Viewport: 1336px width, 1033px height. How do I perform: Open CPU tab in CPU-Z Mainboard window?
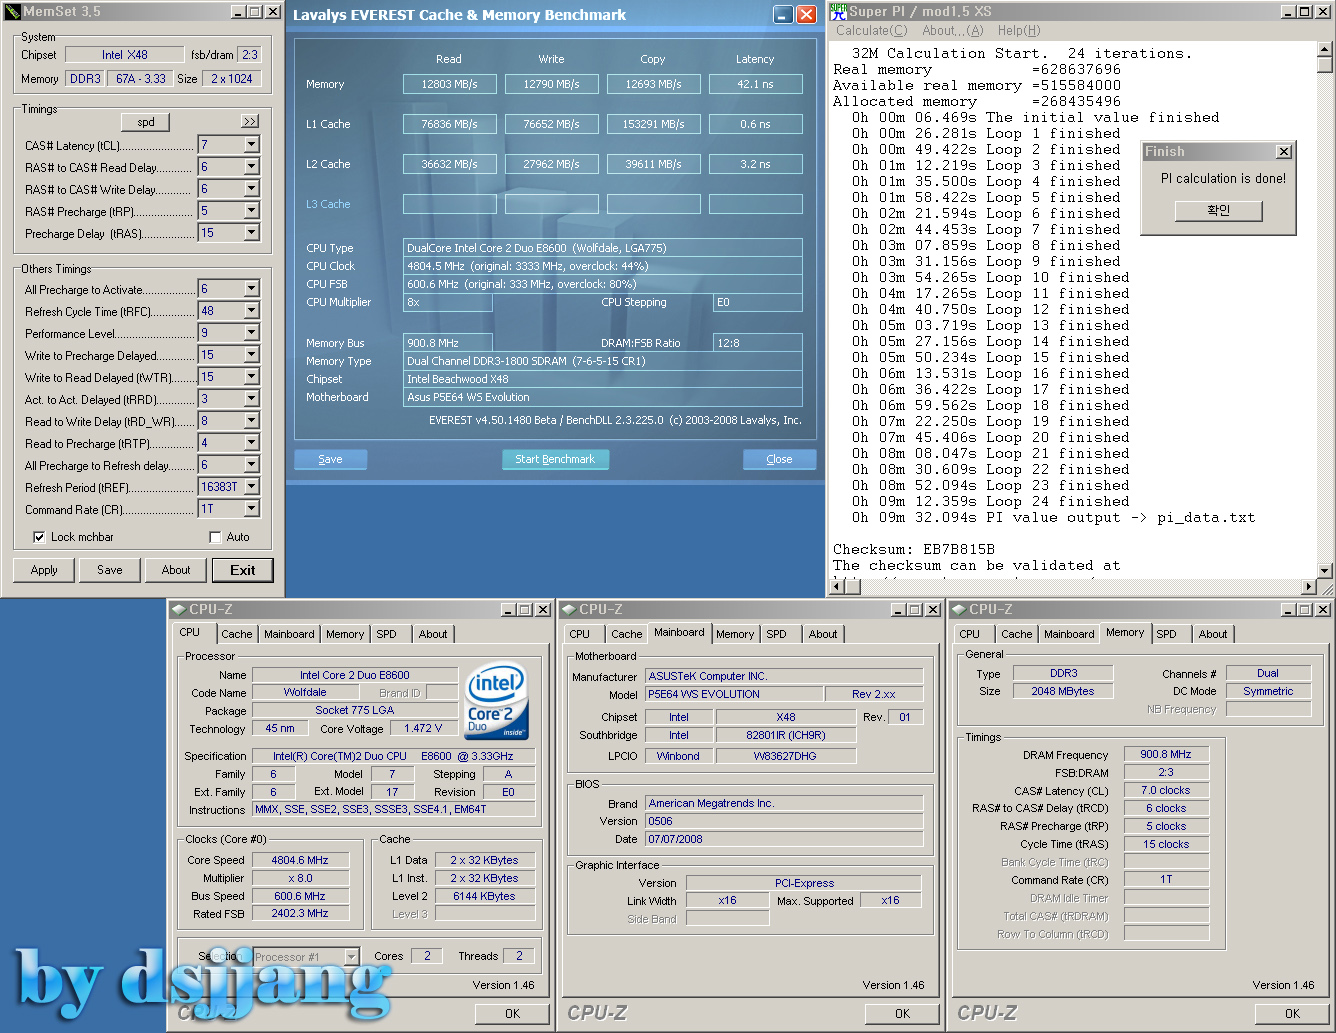pyautogui.click(x=579, y=634)
